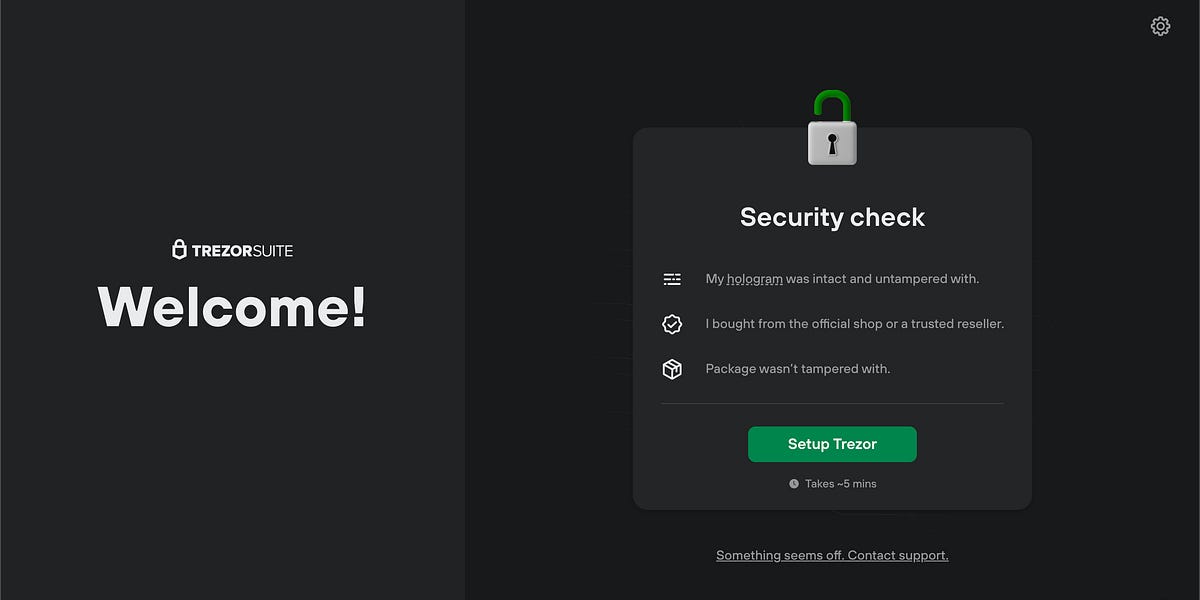1200x600 pixels.
Task: Click the hologram lines icon
Action: (671, 279)
